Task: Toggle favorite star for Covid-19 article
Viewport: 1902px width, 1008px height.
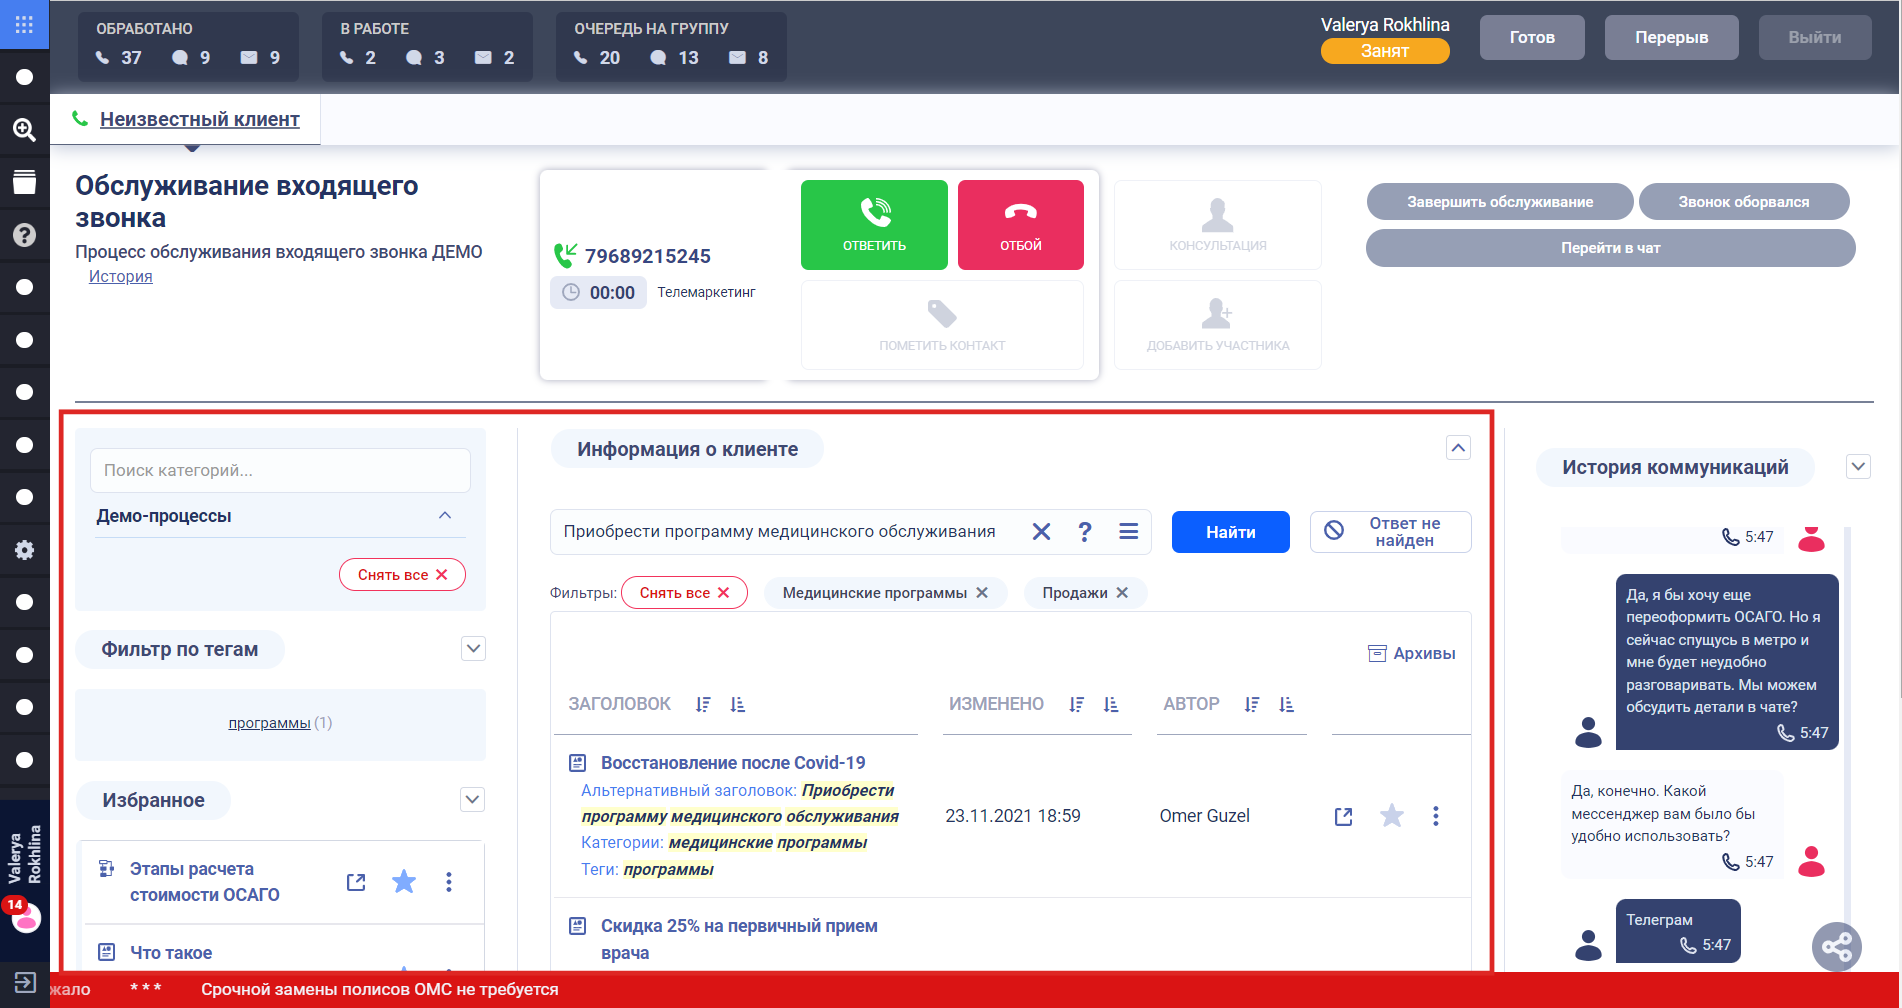Action: tap(1392, 816)
